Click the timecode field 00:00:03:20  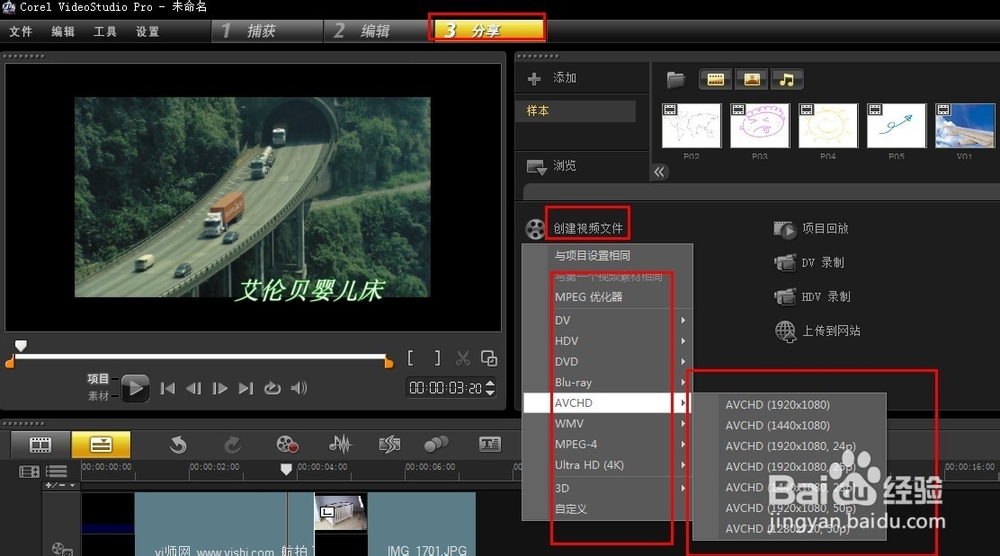pyautogui.click(x=446, y=388)
